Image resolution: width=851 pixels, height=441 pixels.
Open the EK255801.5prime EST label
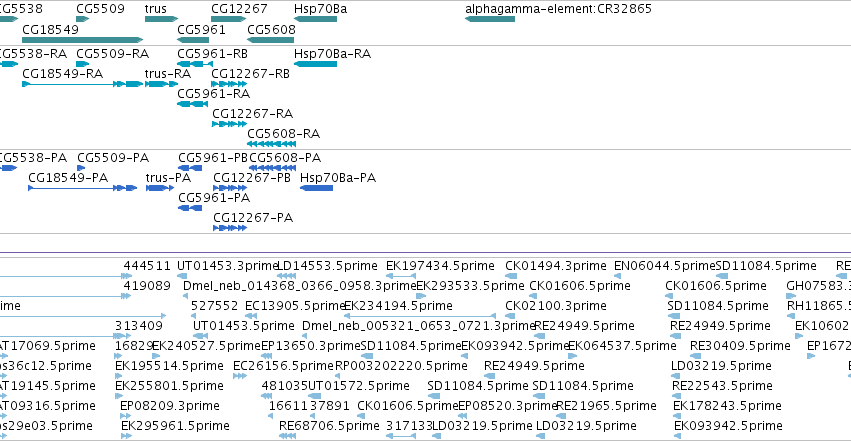(169, 386)
